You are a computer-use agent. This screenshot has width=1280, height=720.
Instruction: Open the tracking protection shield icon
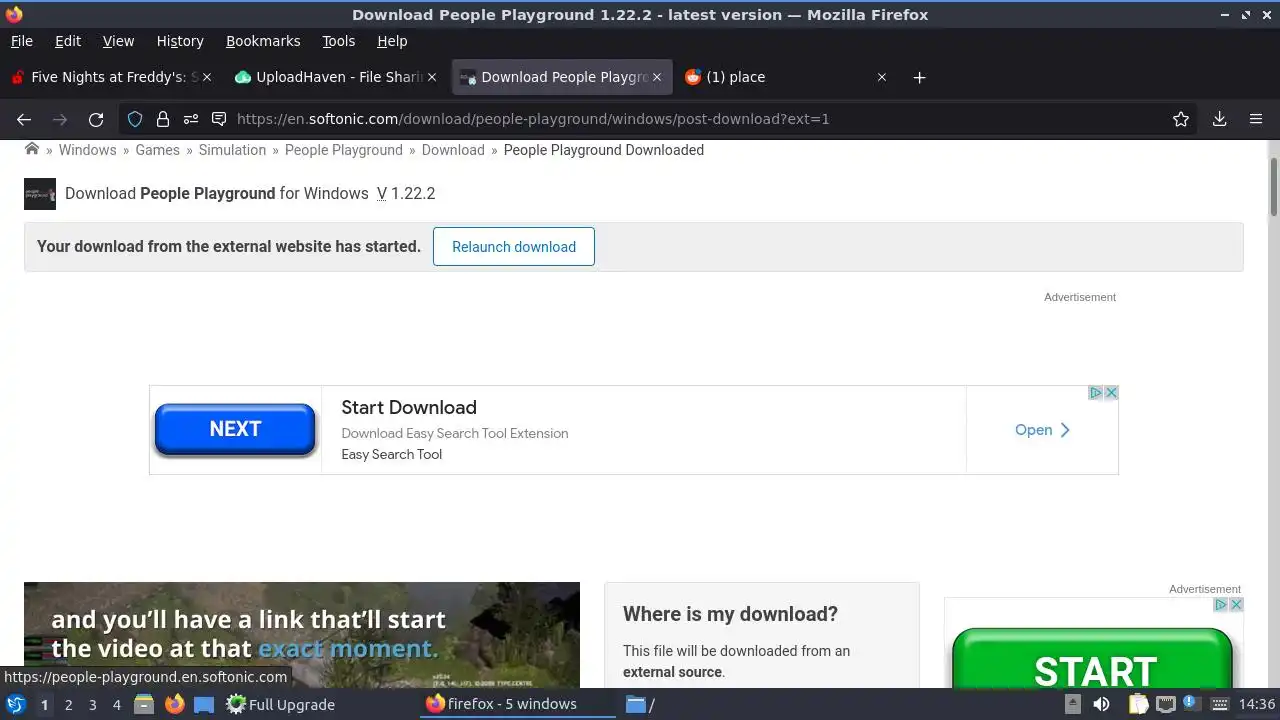135,119
